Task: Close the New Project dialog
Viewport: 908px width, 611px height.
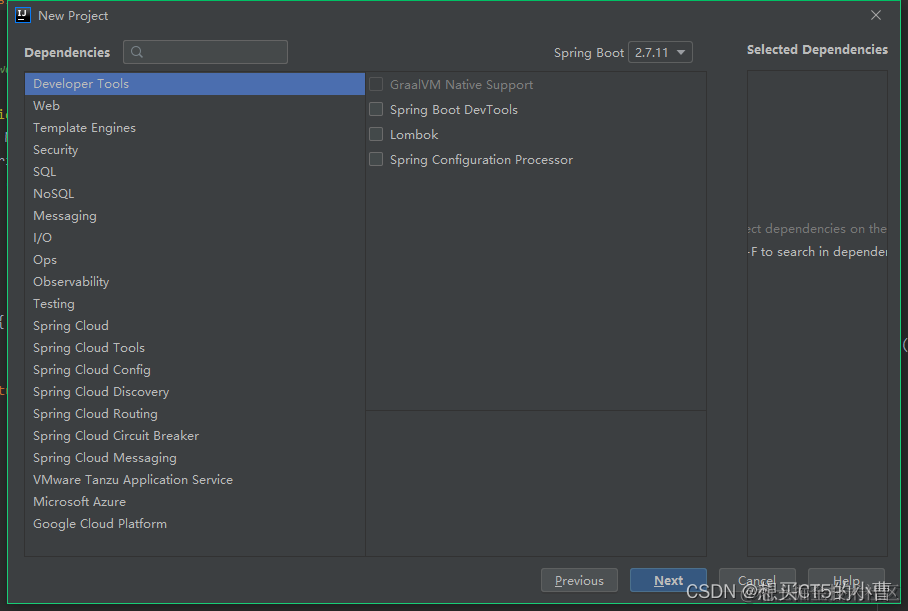Action: coord(876,16)
